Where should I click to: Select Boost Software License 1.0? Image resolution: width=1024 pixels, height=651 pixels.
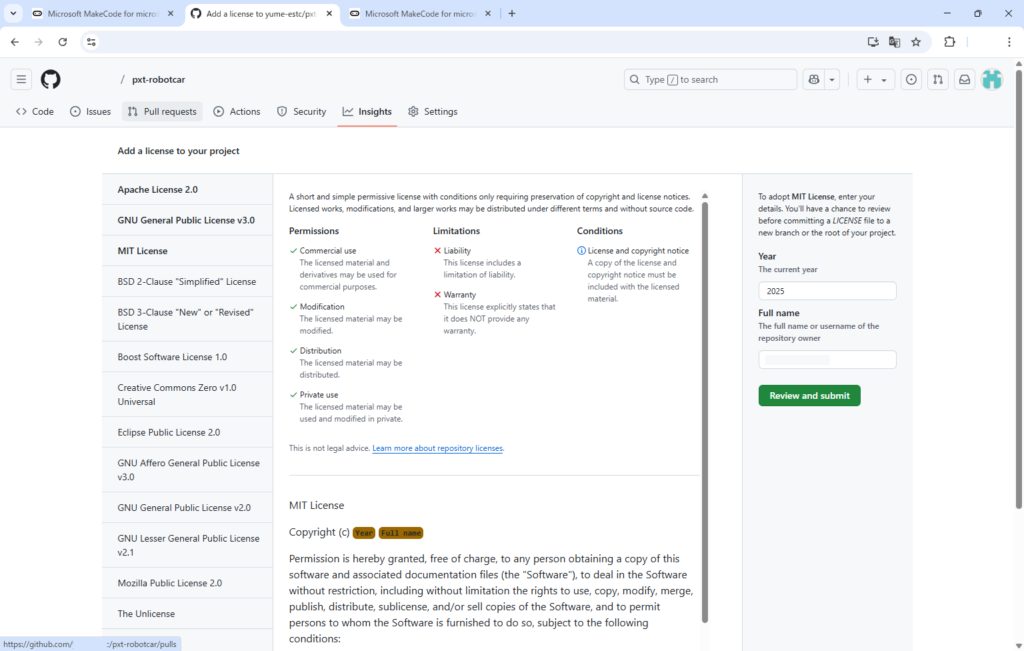point(187,357)
